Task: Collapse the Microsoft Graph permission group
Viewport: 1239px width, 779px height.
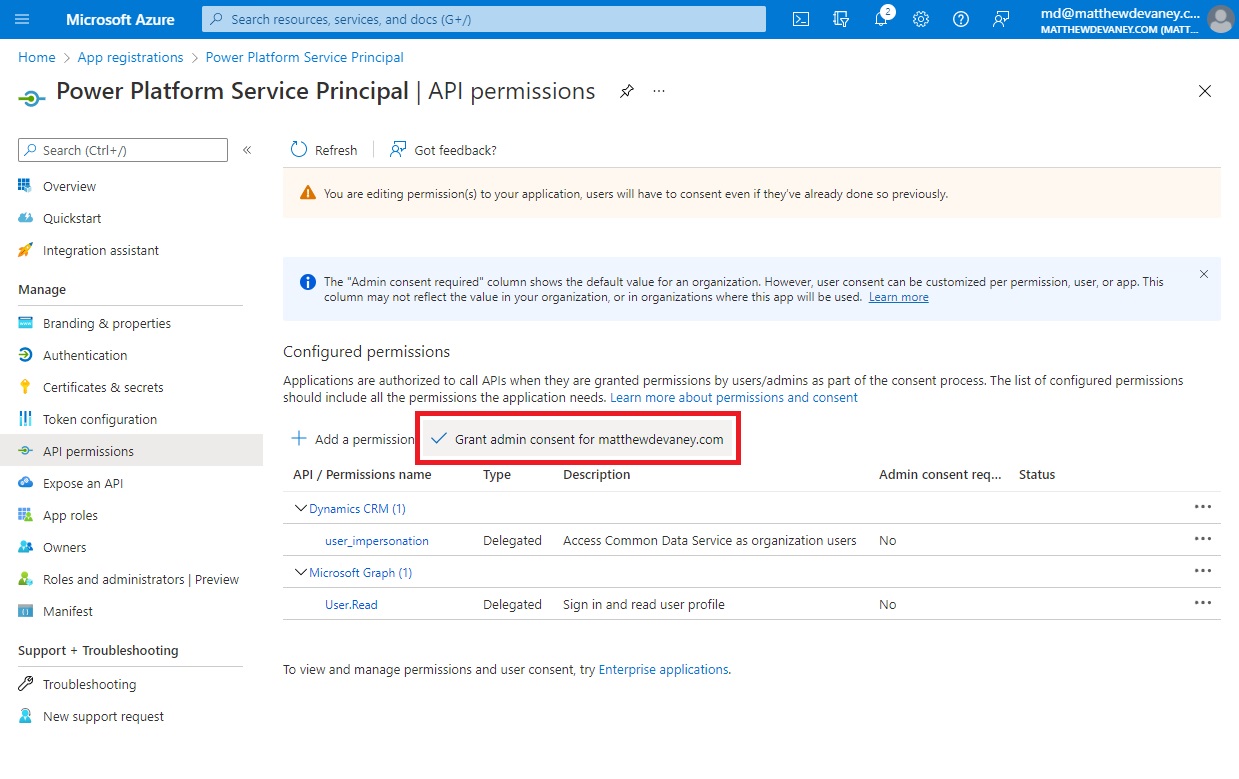Action: pos(300,572)
